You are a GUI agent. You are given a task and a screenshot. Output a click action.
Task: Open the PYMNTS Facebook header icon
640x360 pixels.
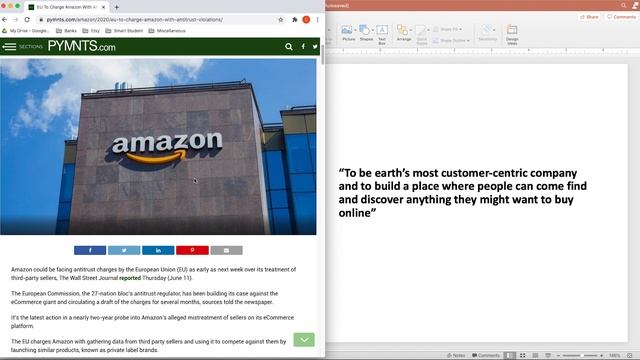pos(303,47)
